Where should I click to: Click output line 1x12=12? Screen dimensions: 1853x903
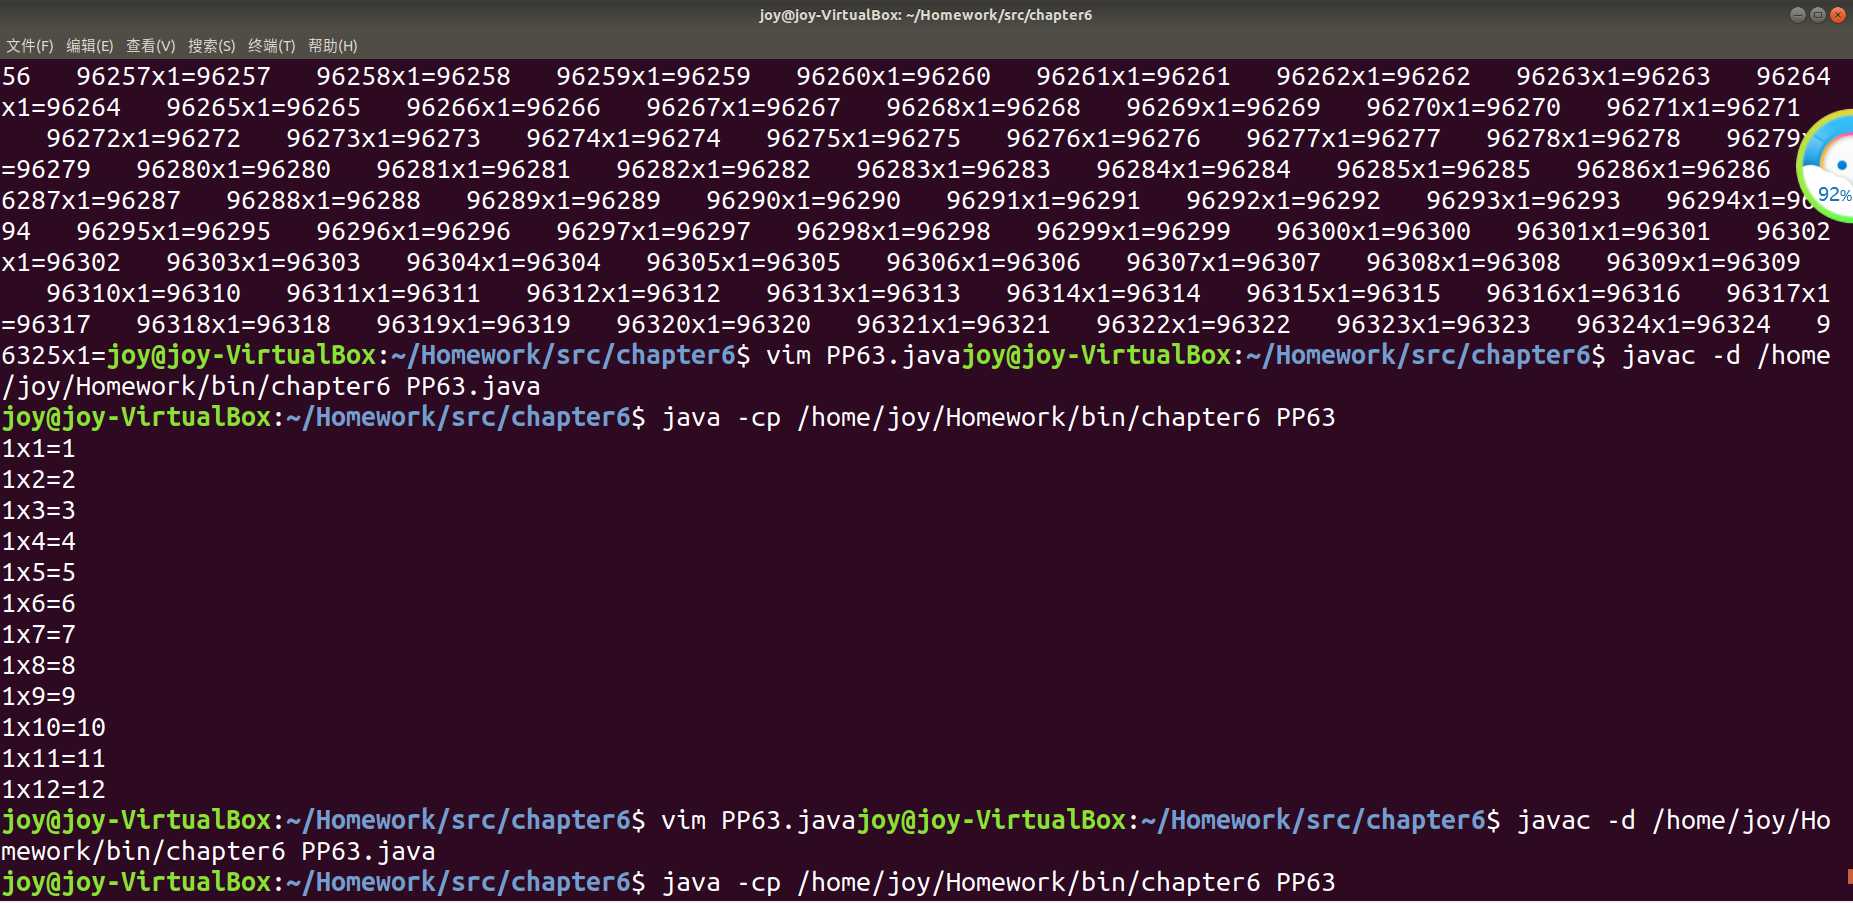click(x=53, y=790)
